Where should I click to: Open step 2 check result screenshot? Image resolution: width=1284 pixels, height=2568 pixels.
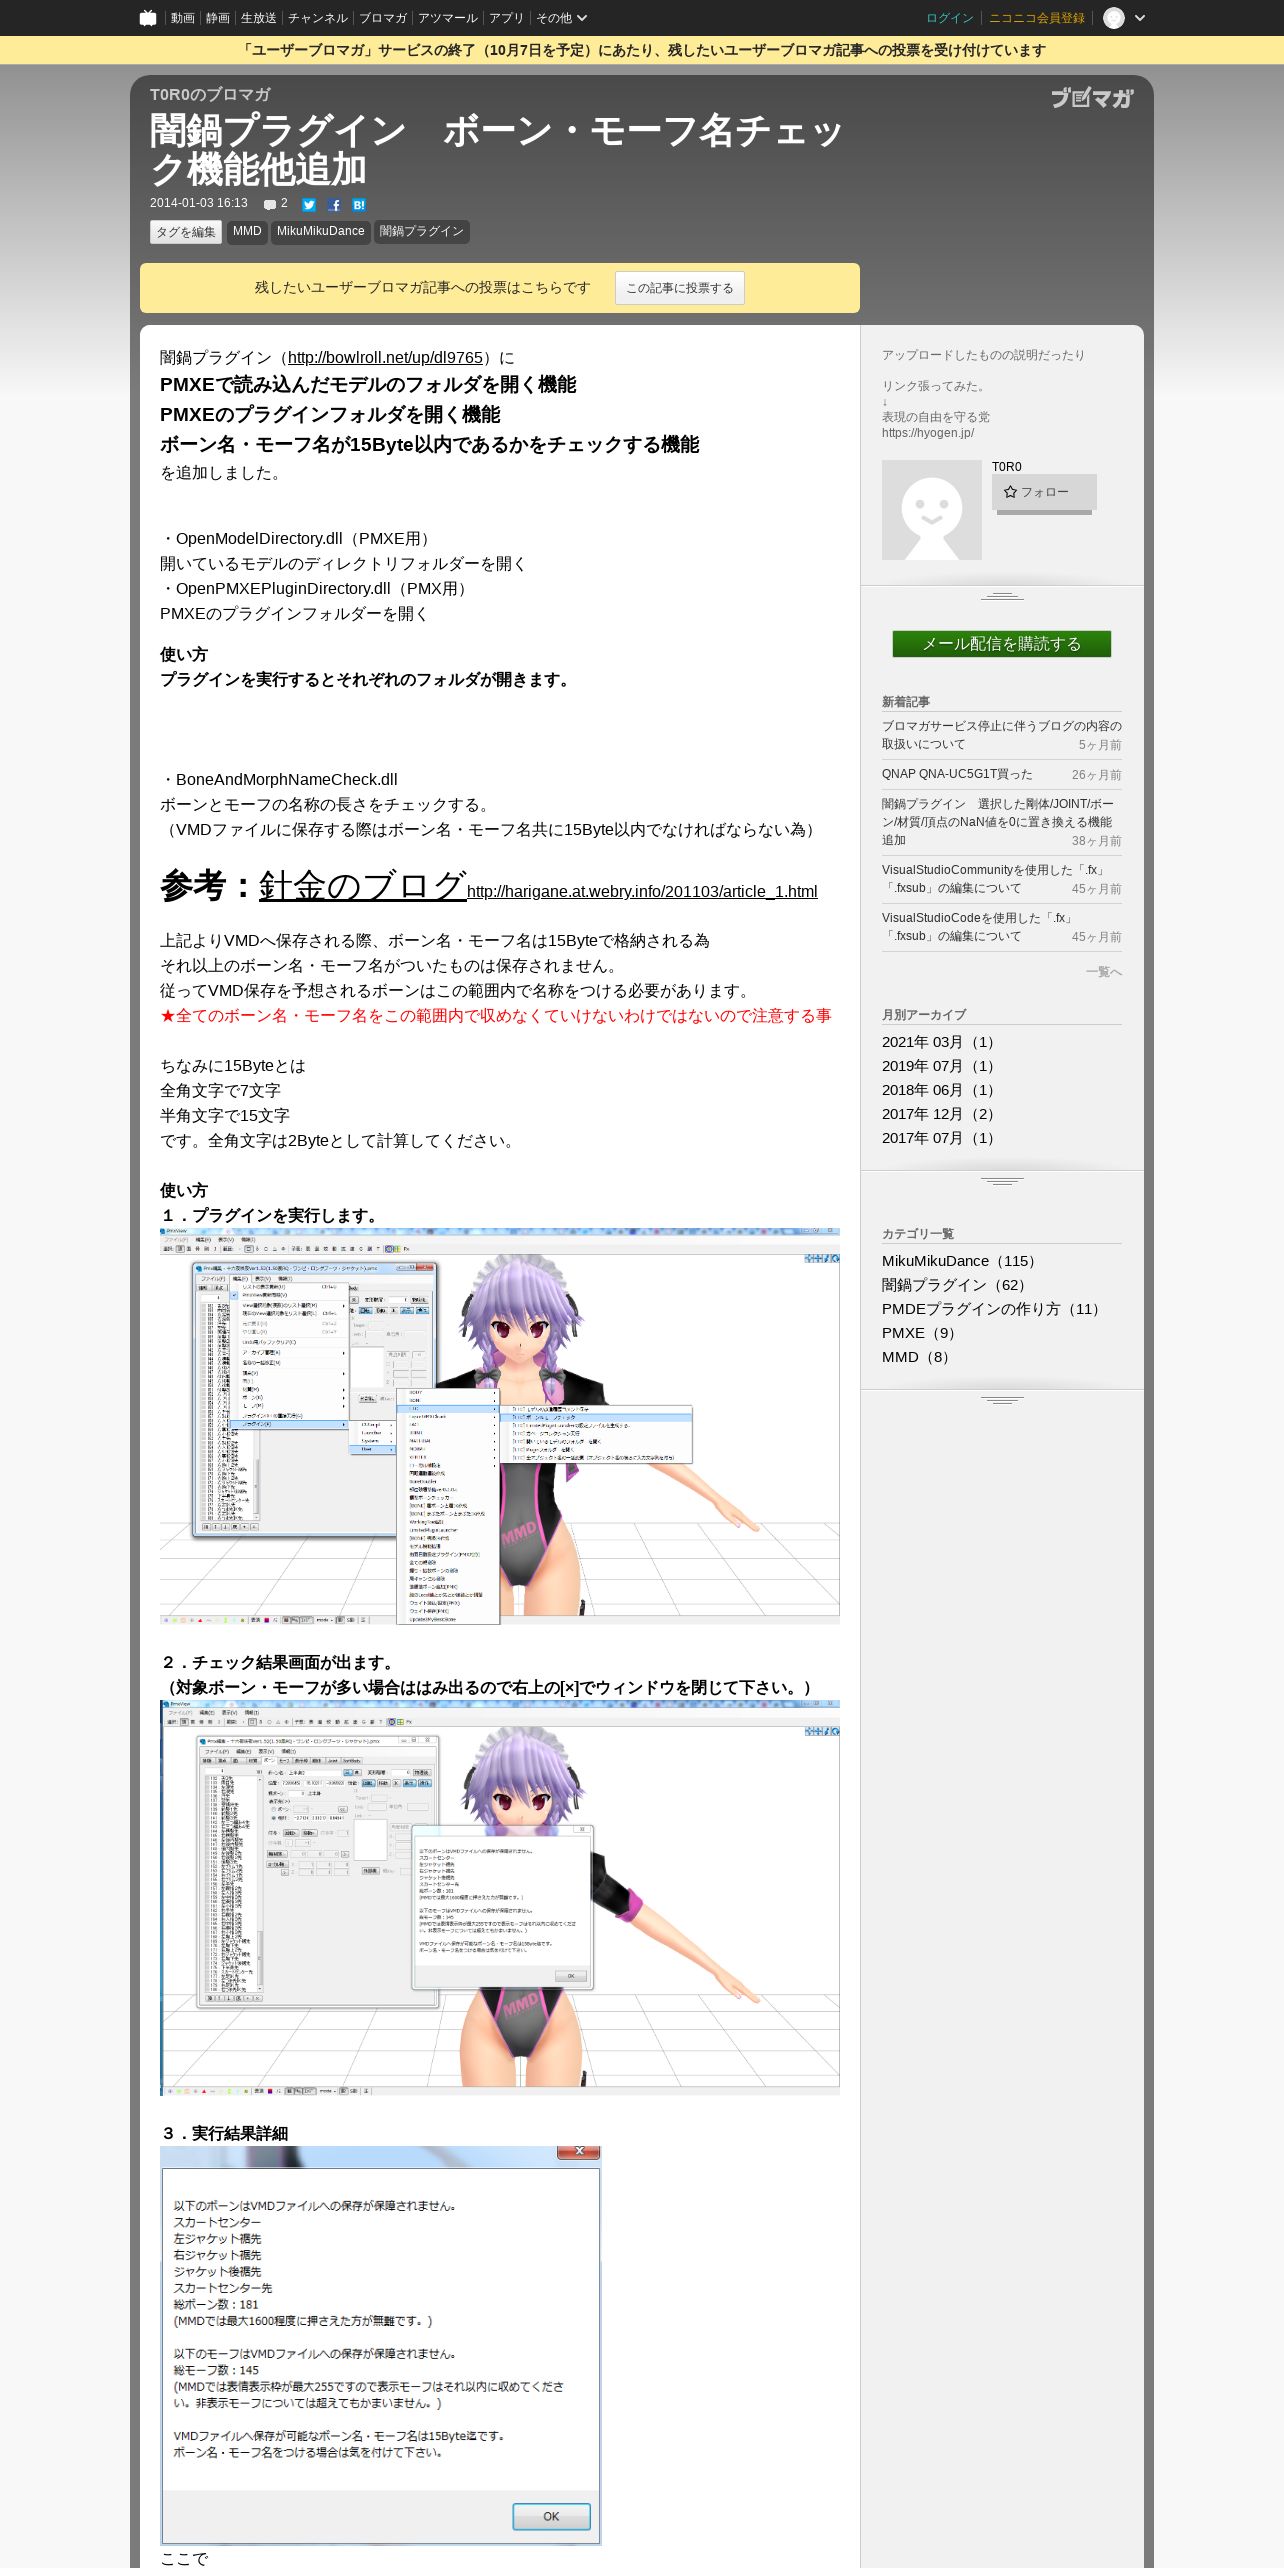point(500,1898)
